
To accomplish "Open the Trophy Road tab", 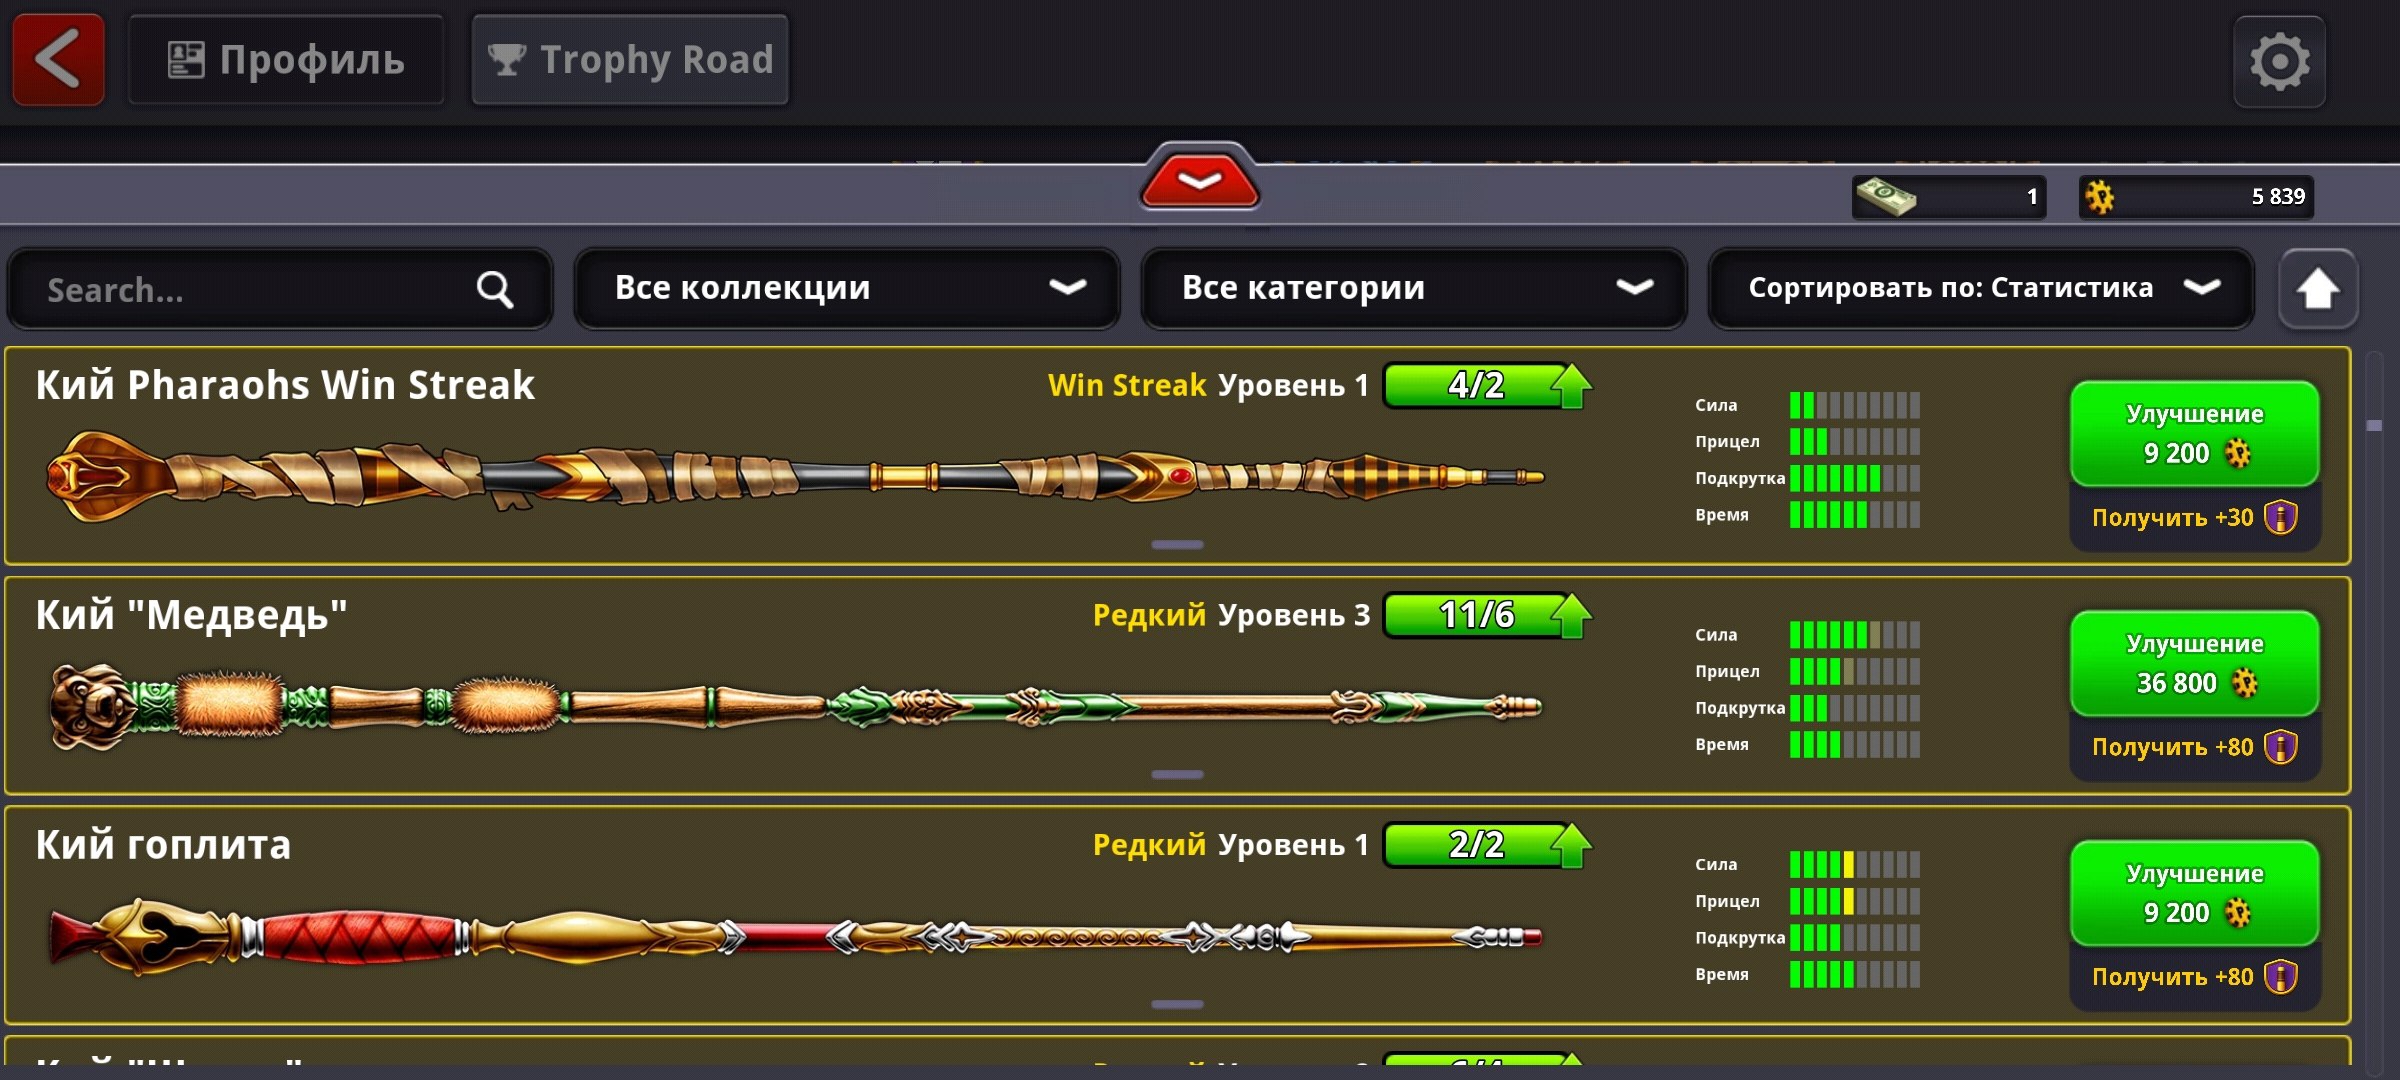I will point(630,60).
